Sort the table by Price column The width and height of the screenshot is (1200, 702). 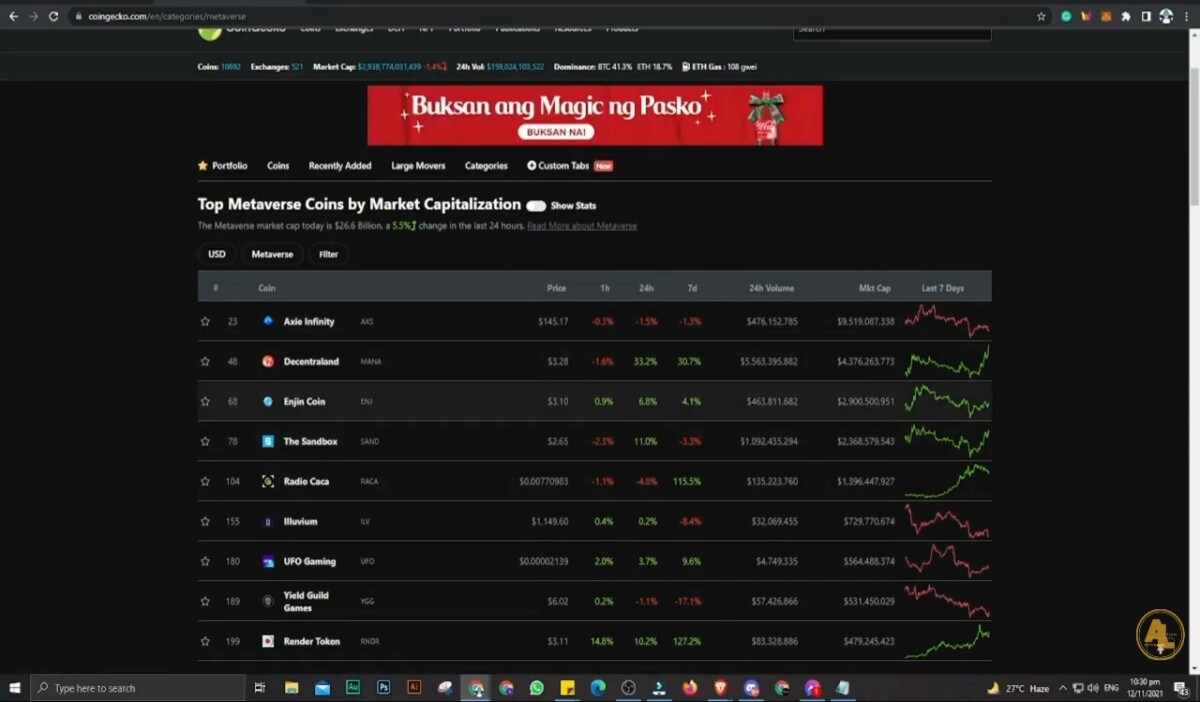(557, 288)
